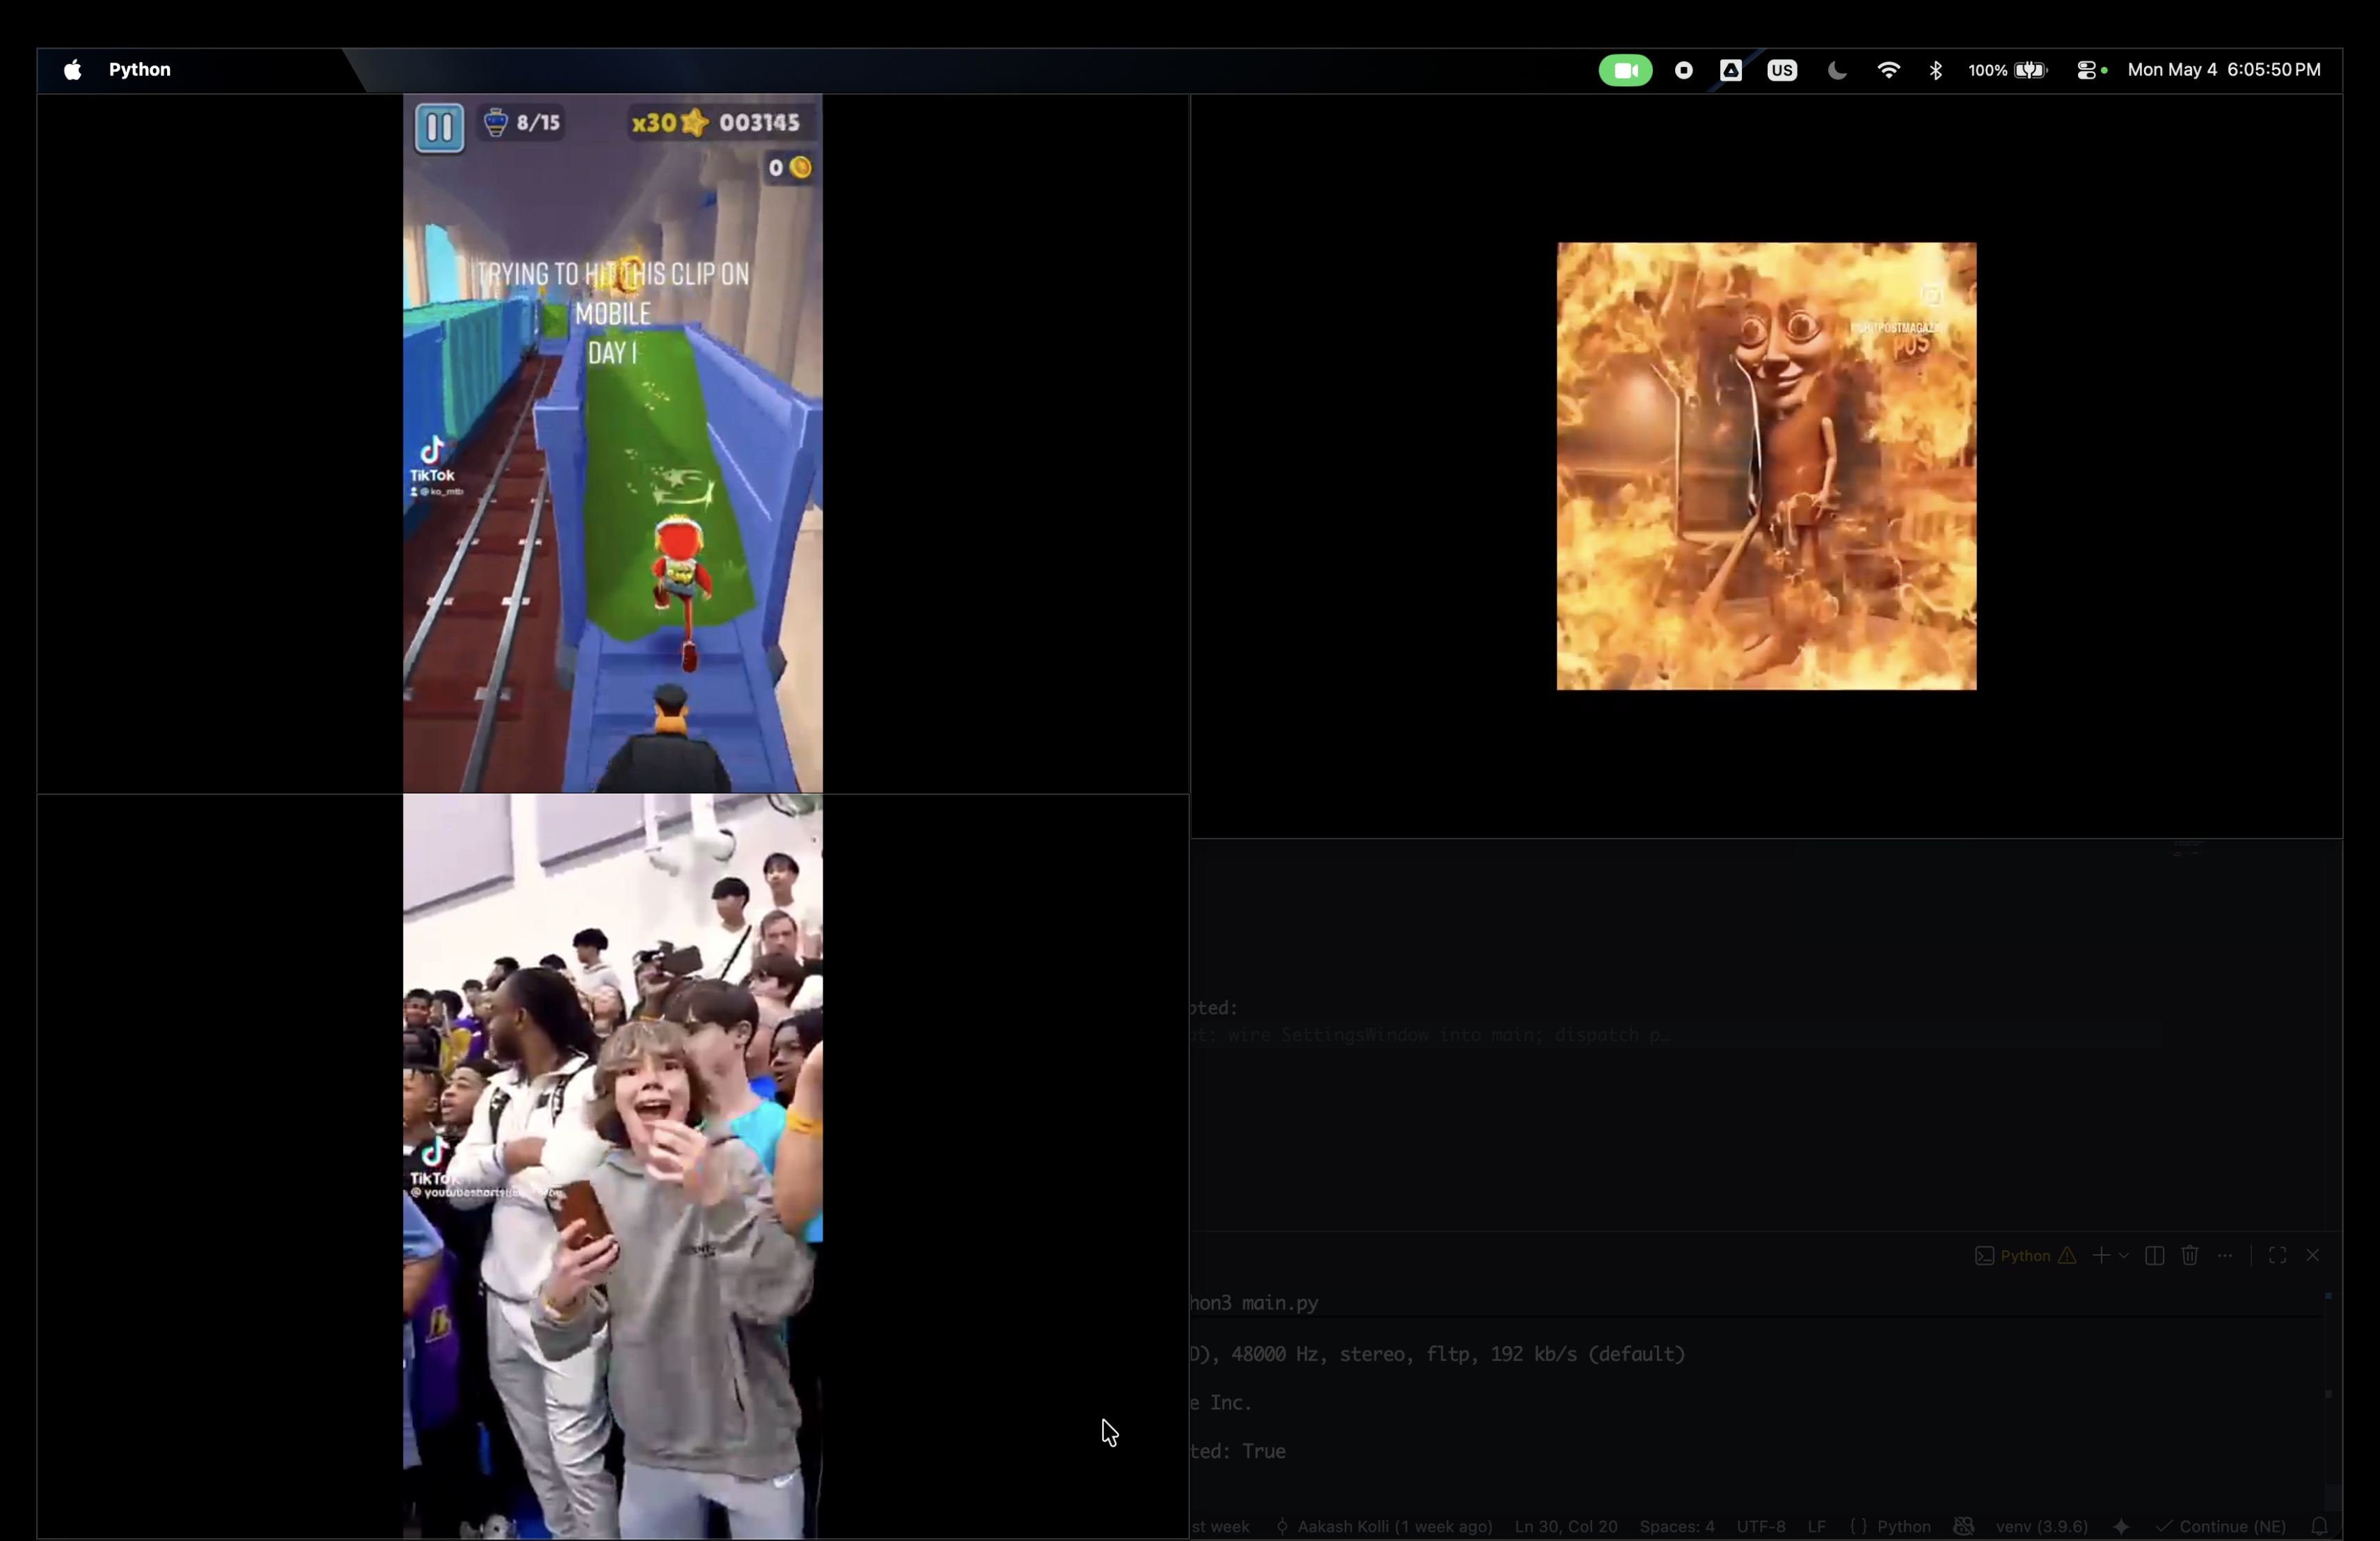Screen dimensions: 2380x1541
Task: Click the date and time clock
Action: click(2224, 70)
